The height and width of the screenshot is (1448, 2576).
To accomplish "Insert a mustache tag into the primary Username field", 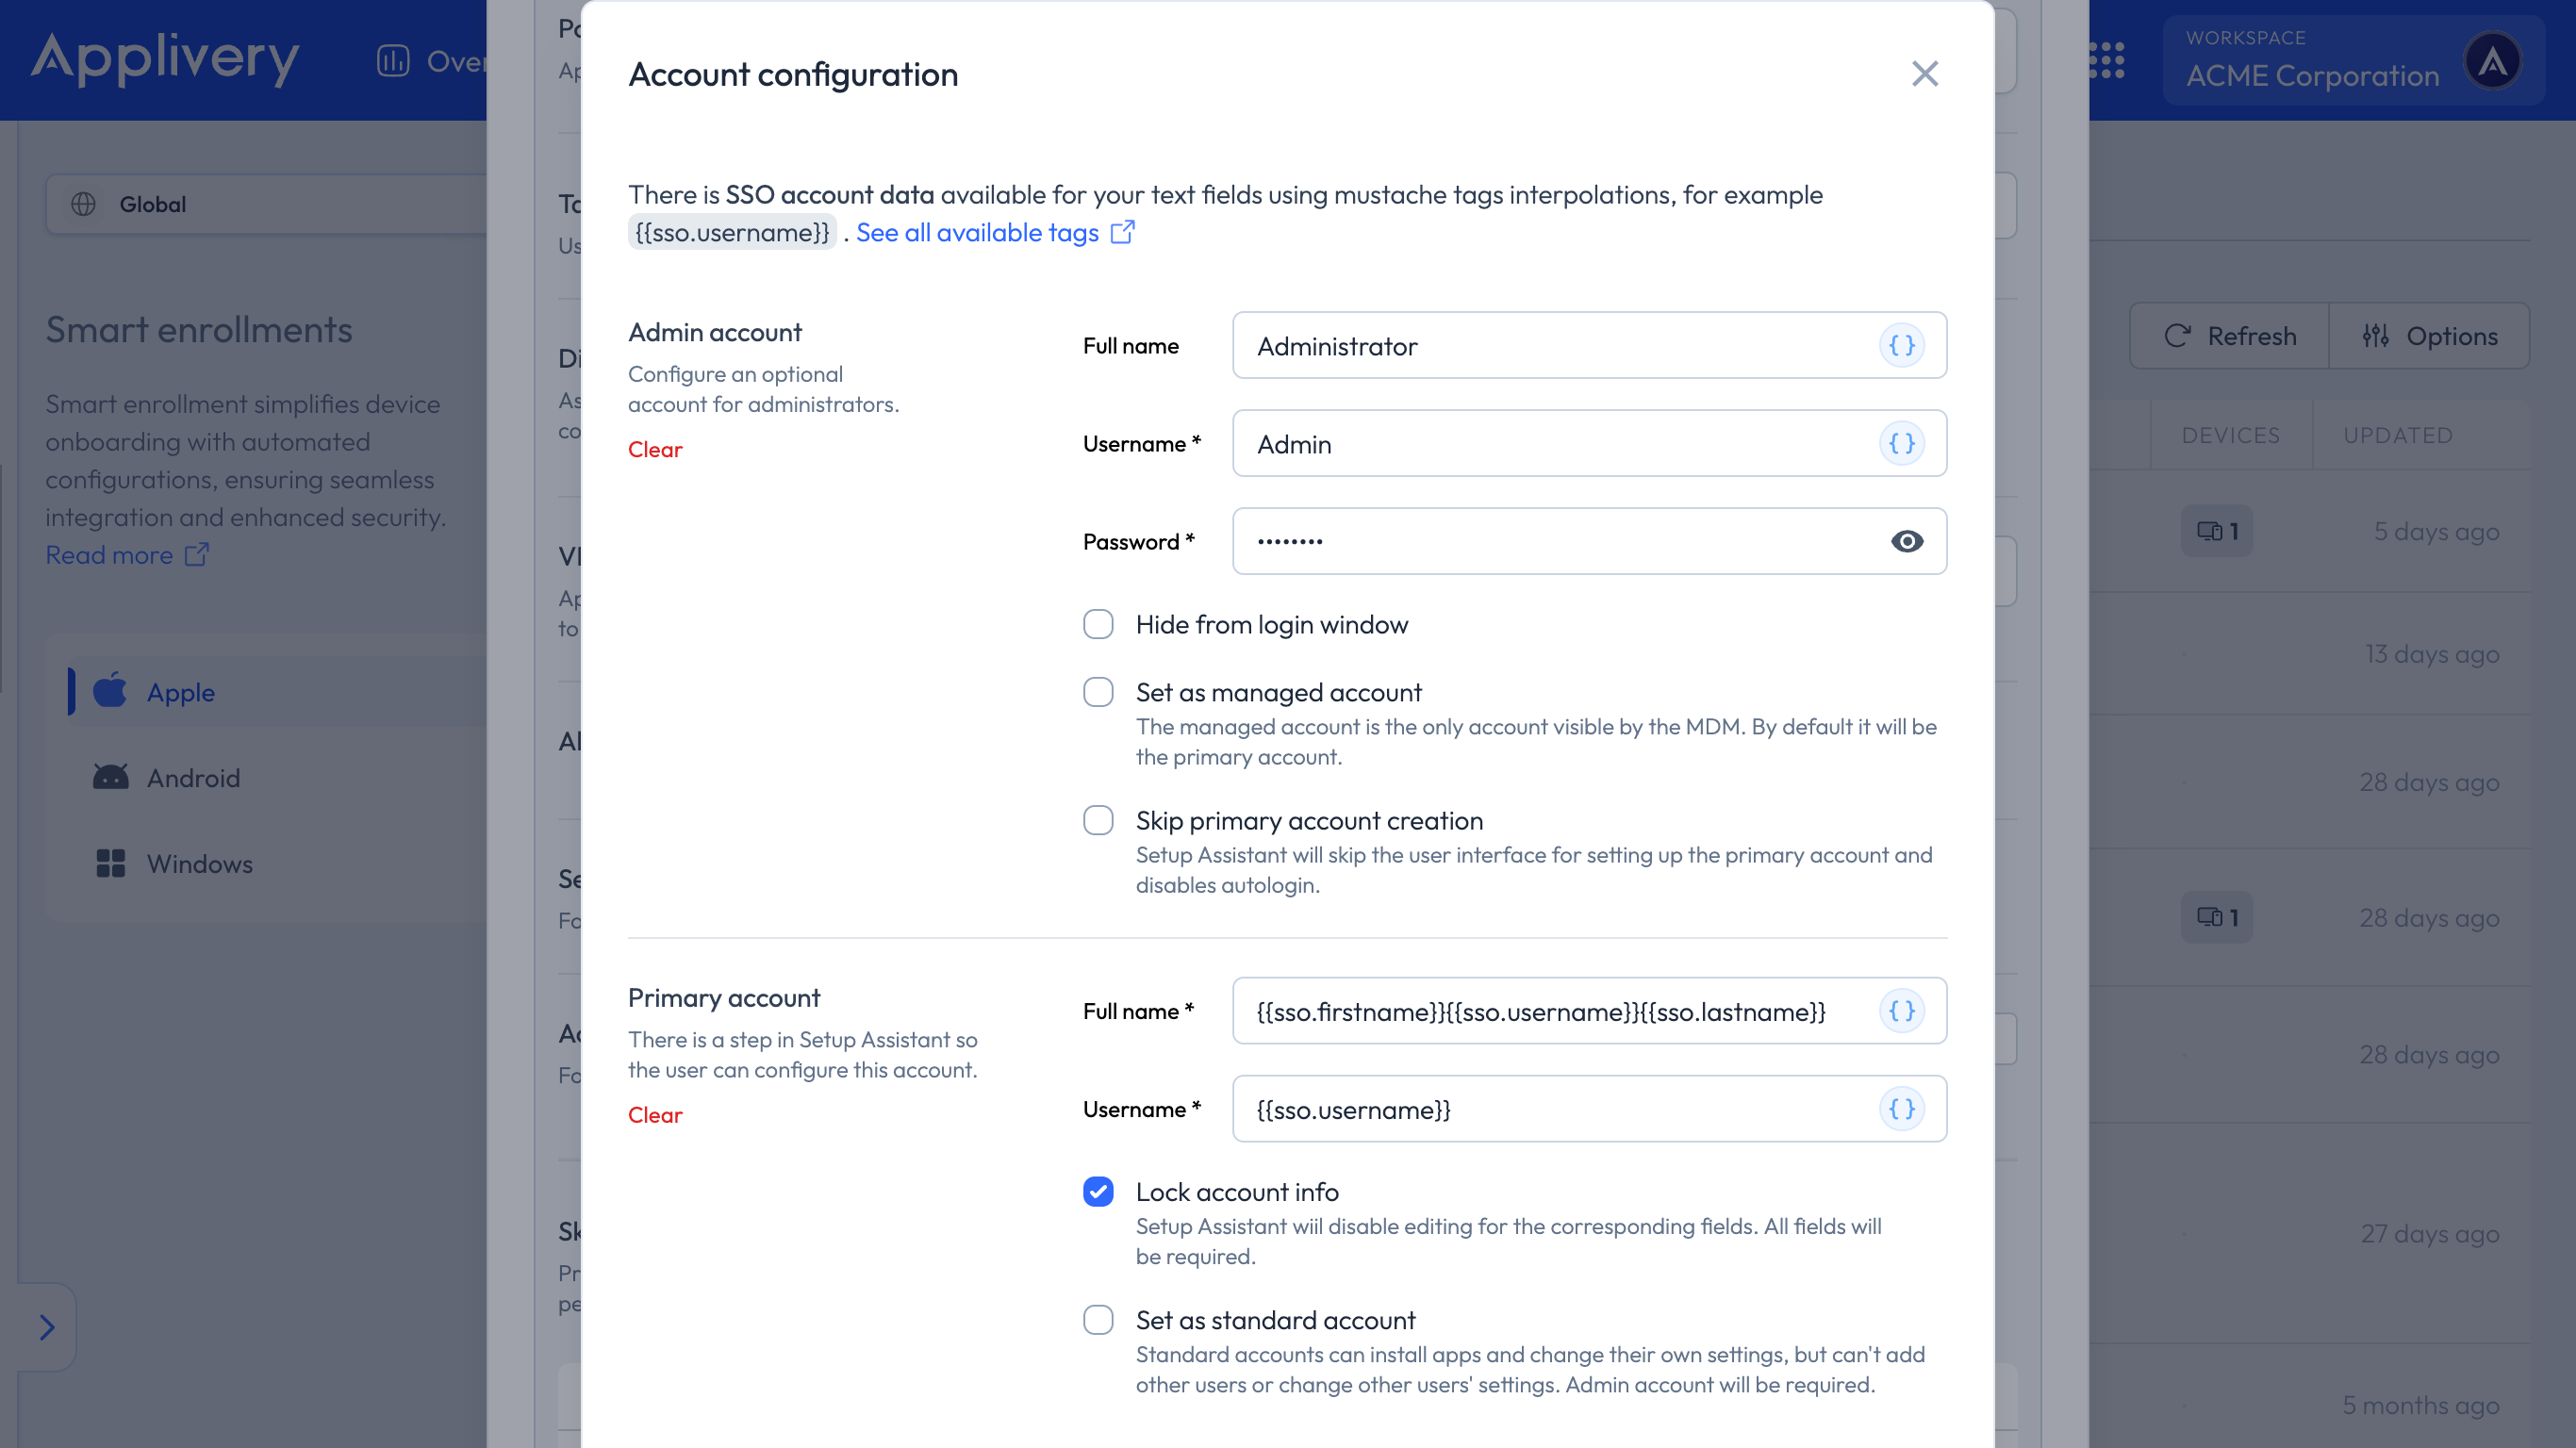I will coord(1904,1108).
